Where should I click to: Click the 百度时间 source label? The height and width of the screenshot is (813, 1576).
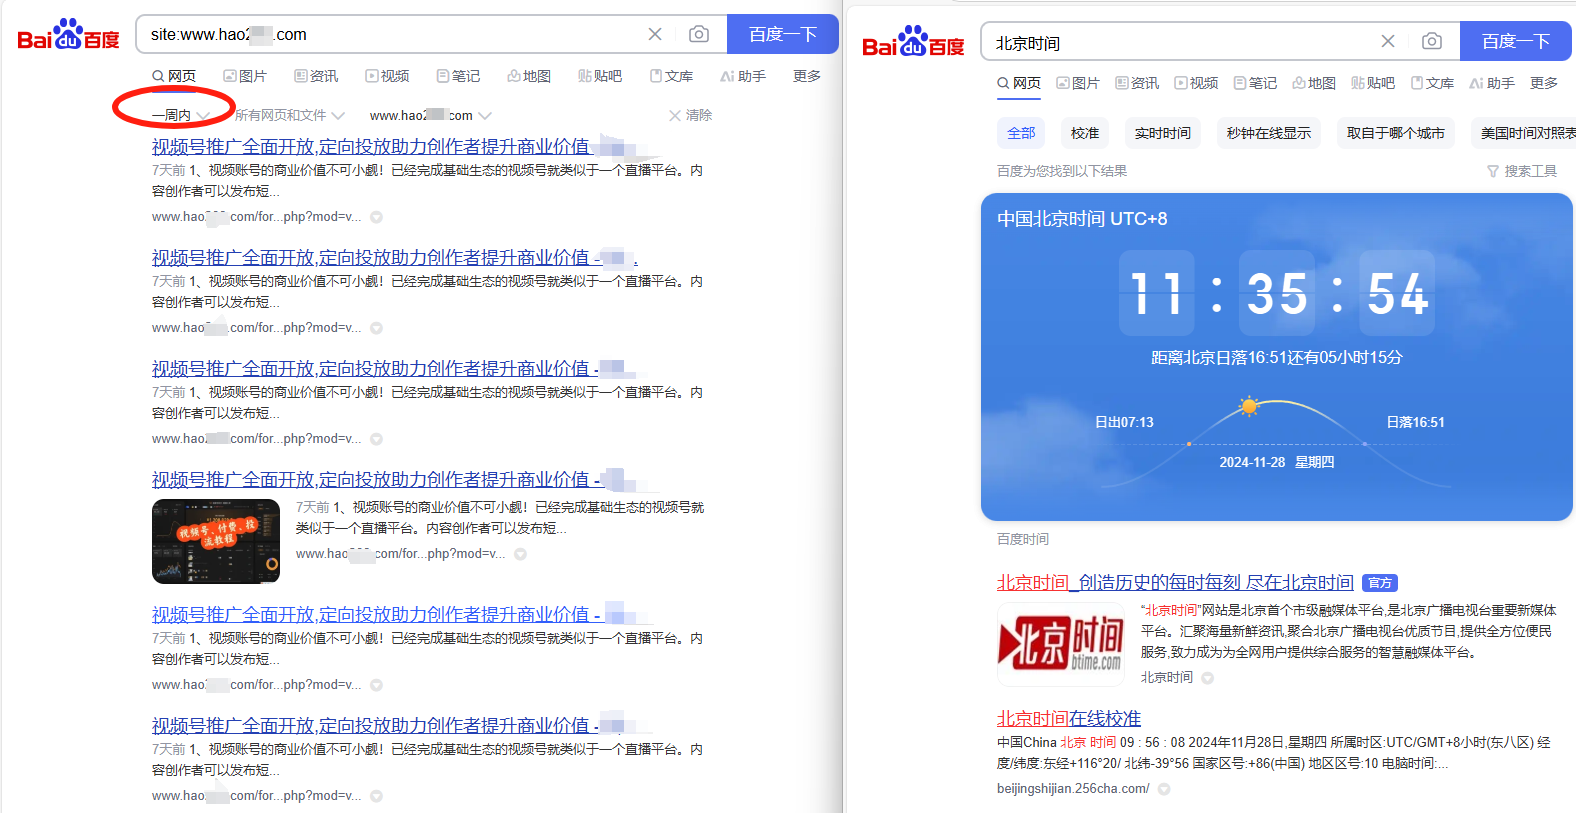(1023, 539)
